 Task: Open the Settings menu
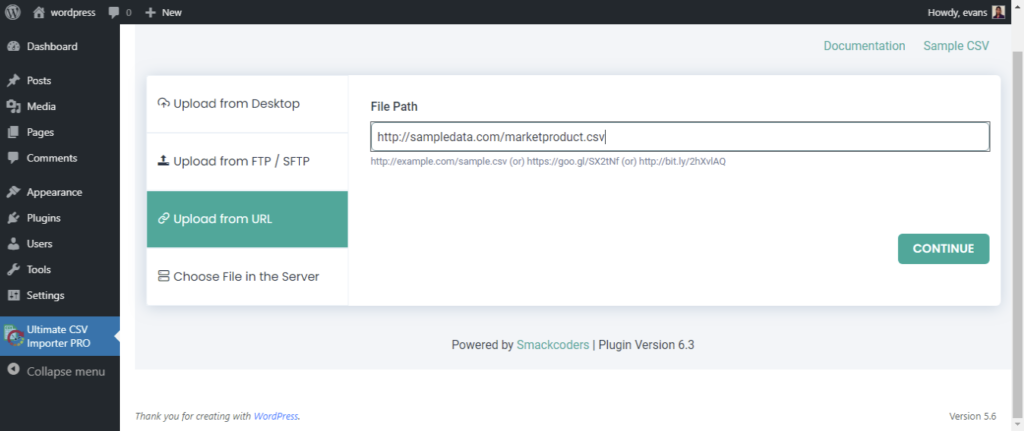[45, 295]
